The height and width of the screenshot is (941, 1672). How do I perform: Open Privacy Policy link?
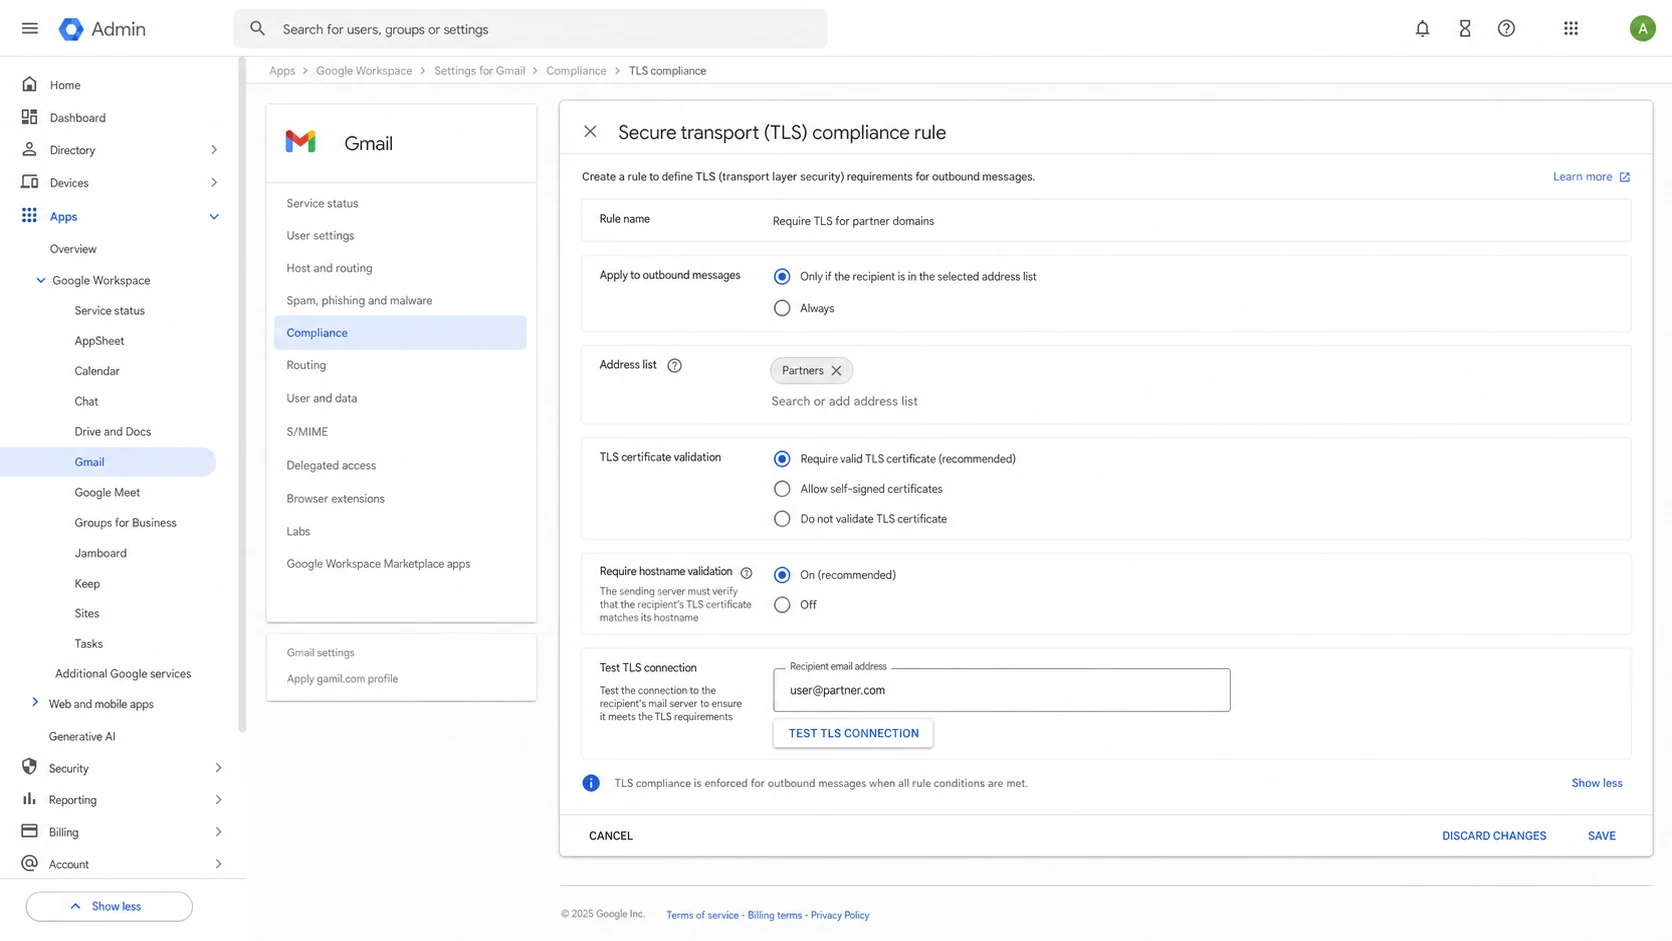point(839,915)
